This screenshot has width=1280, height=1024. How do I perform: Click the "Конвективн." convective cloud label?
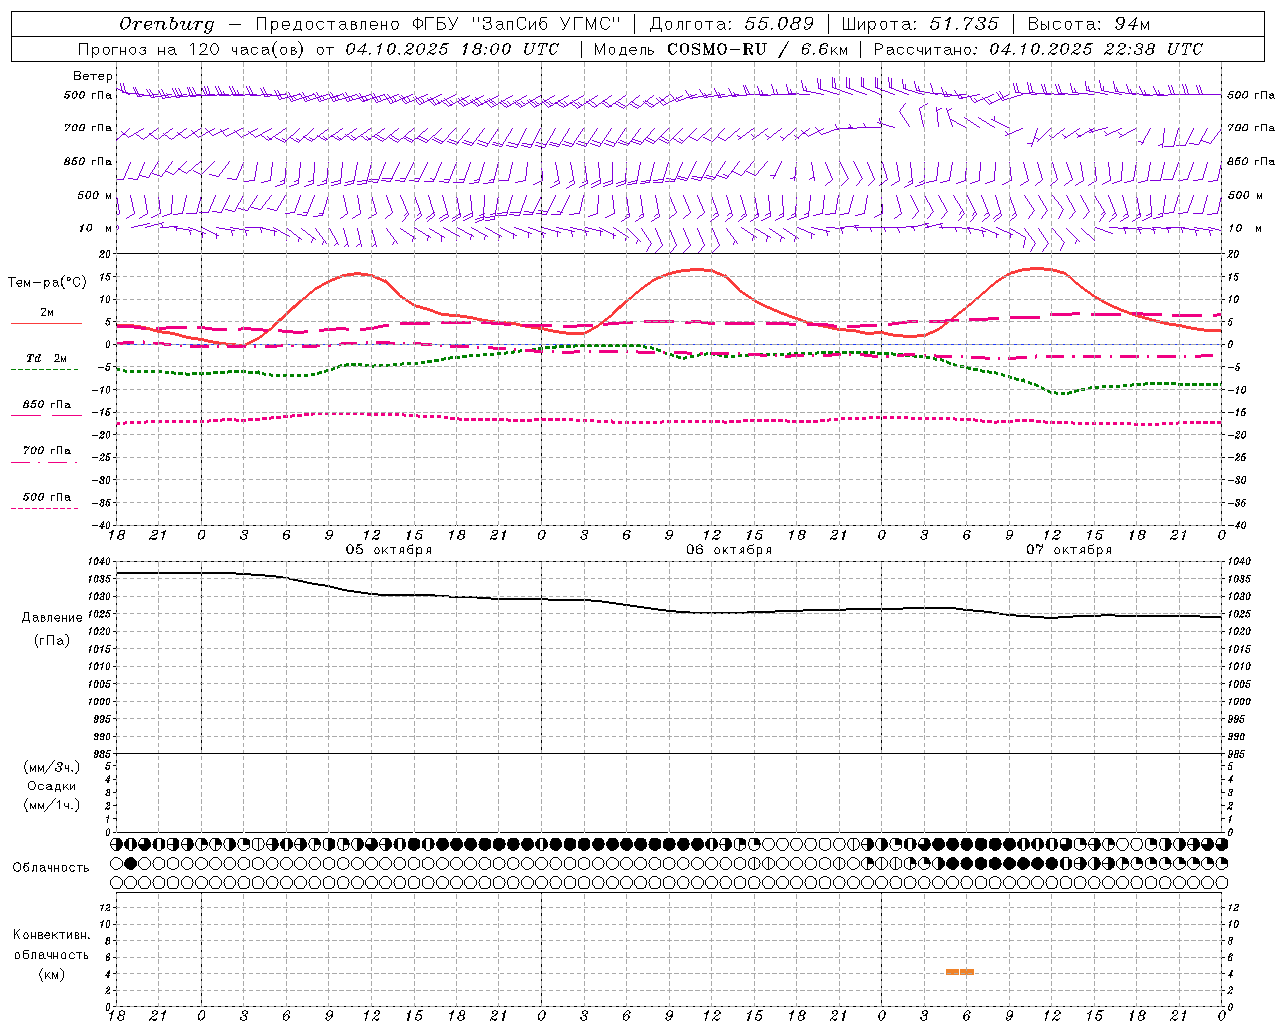(x=51, y=935)
